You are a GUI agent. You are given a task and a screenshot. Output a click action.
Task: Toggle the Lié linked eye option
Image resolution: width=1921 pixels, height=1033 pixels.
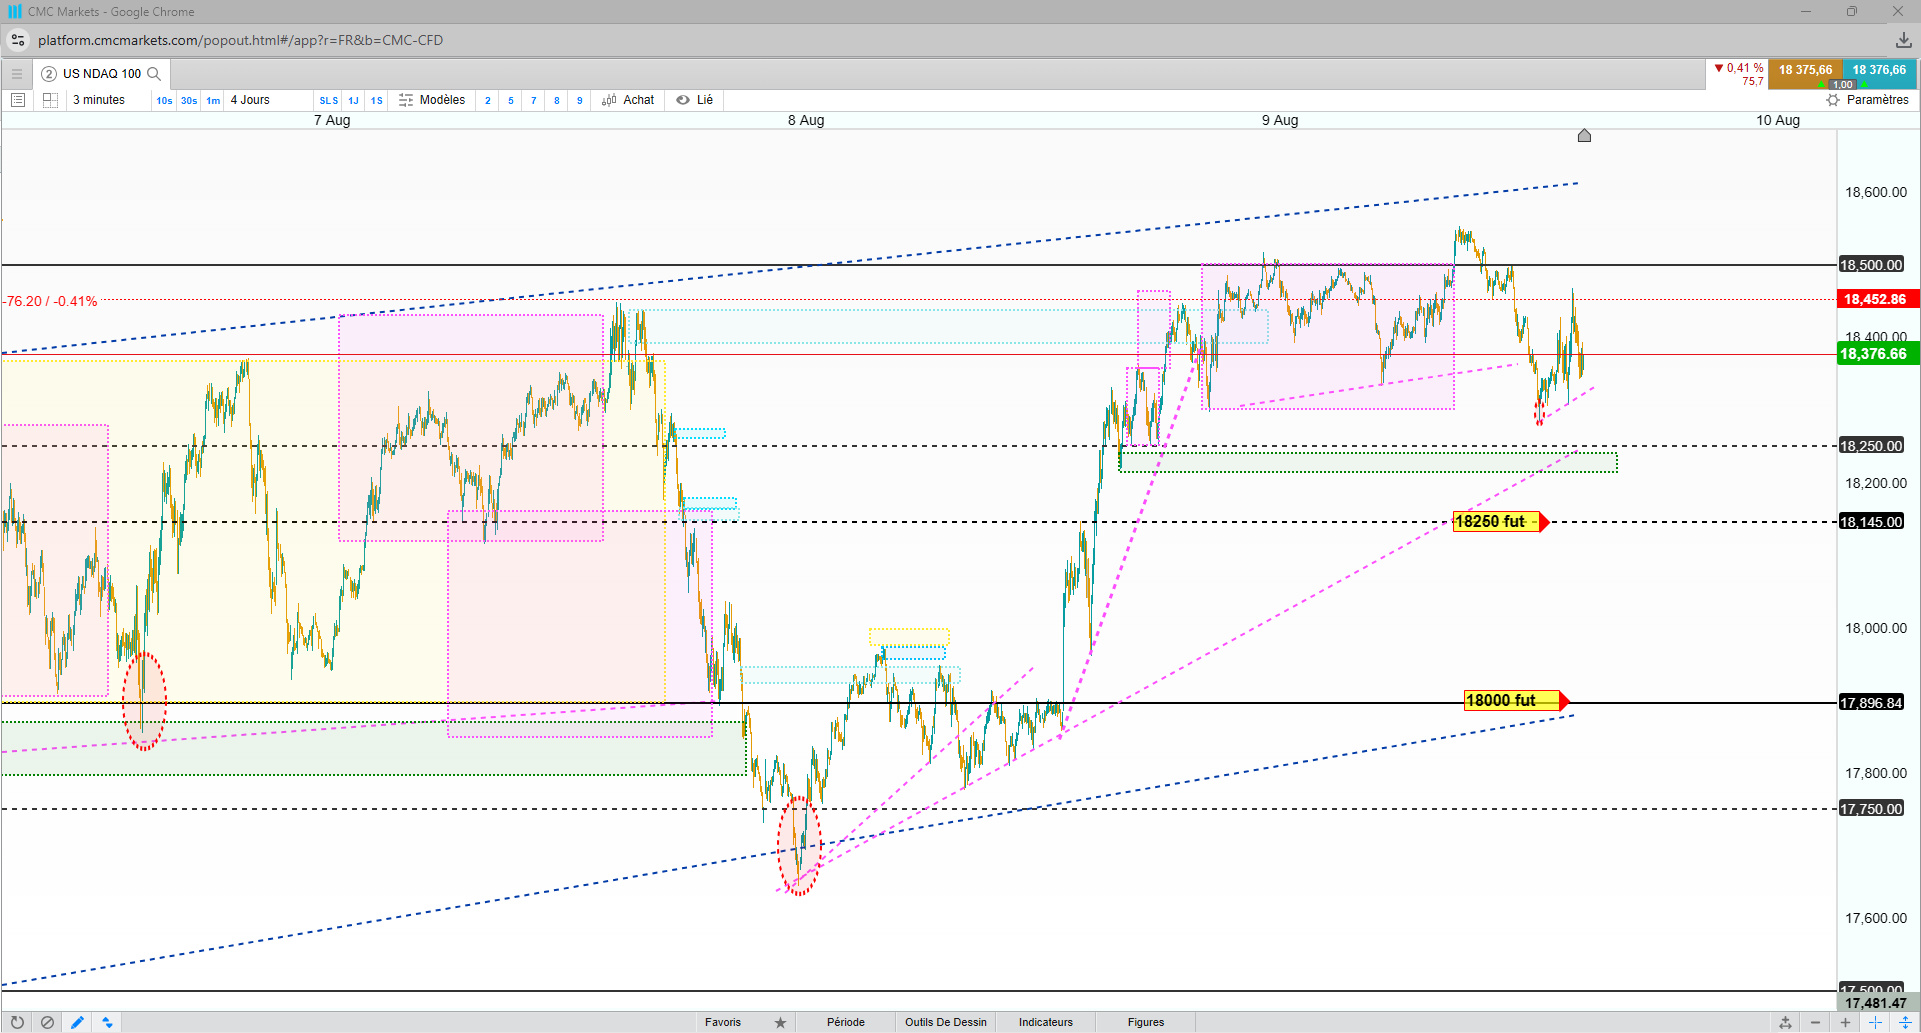click(694, 100)
